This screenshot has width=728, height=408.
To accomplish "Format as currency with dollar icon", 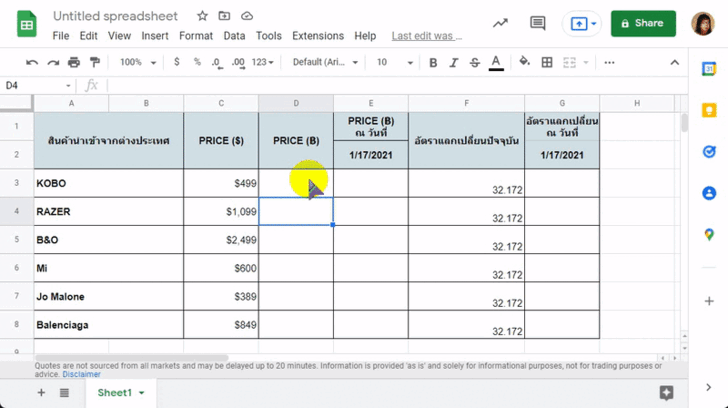I will 176,62.
